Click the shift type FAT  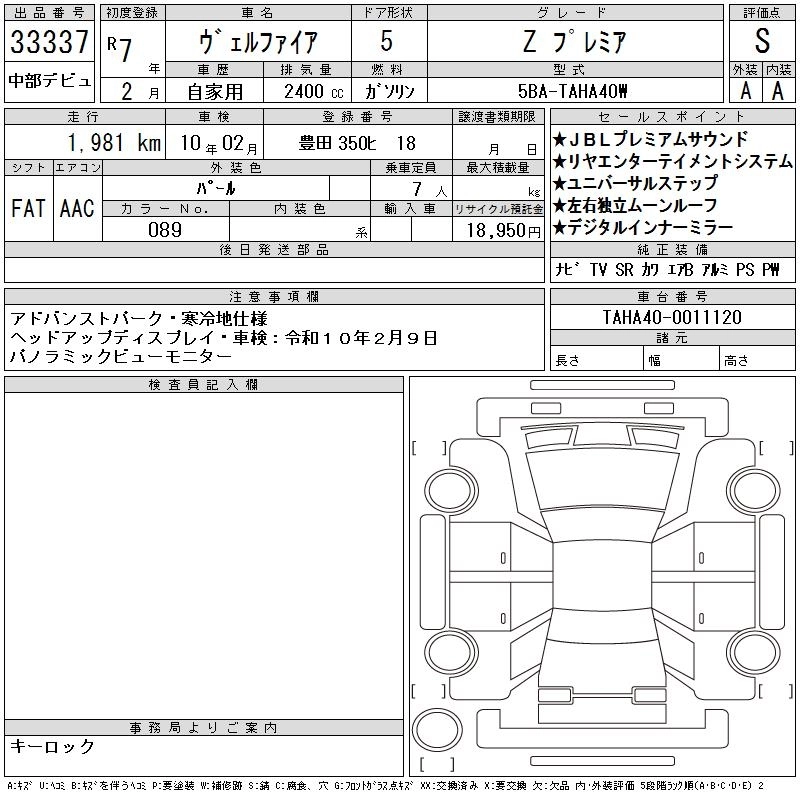click(x=28, y=208)
